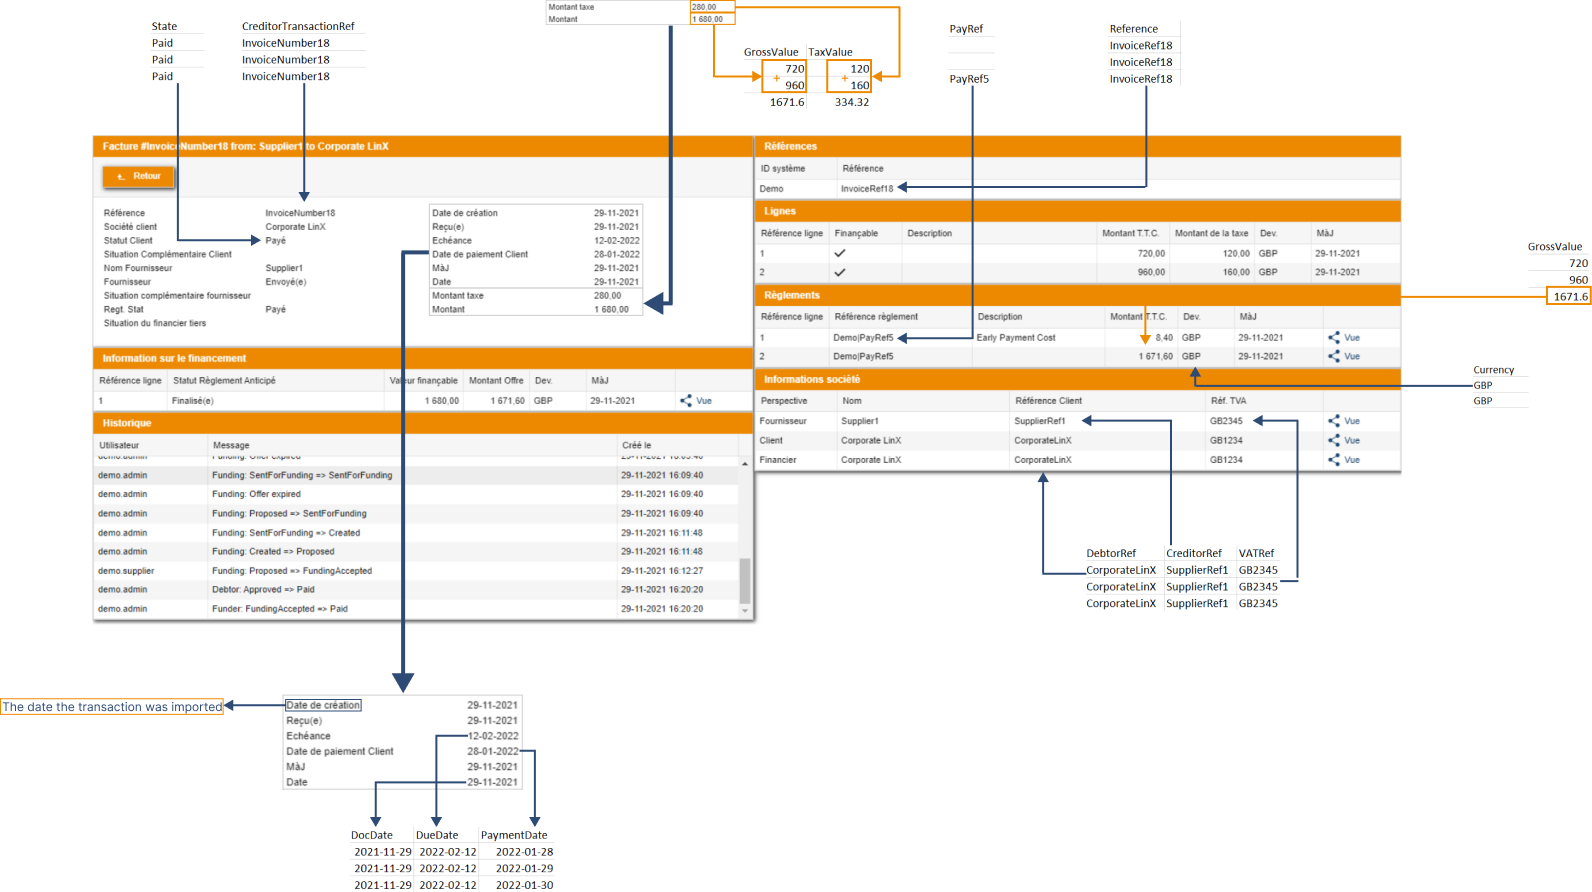Click Historique scrollbar down arrow
The image size is (1592, 892).
745,610
